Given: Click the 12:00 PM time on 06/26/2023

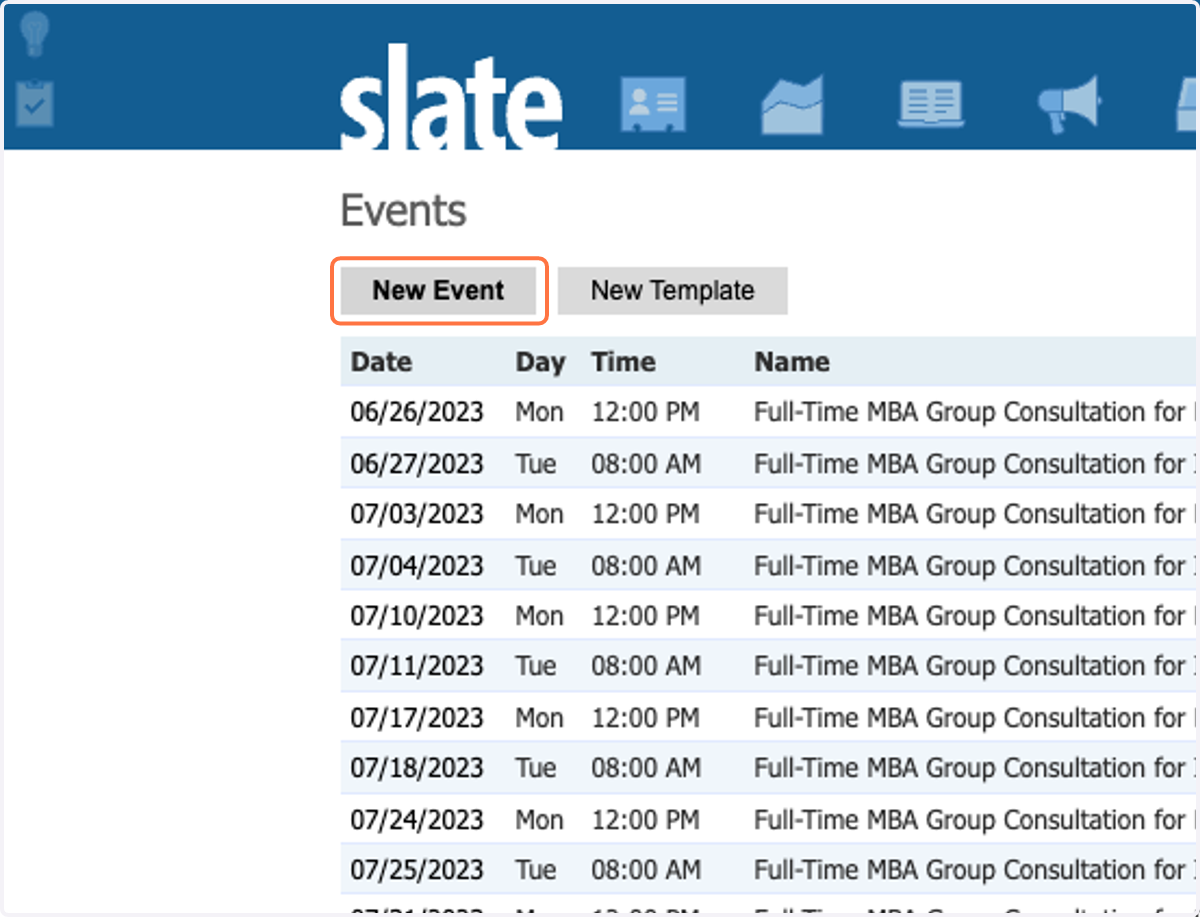Looking at the screenshot, I should (x=646, y=412).
